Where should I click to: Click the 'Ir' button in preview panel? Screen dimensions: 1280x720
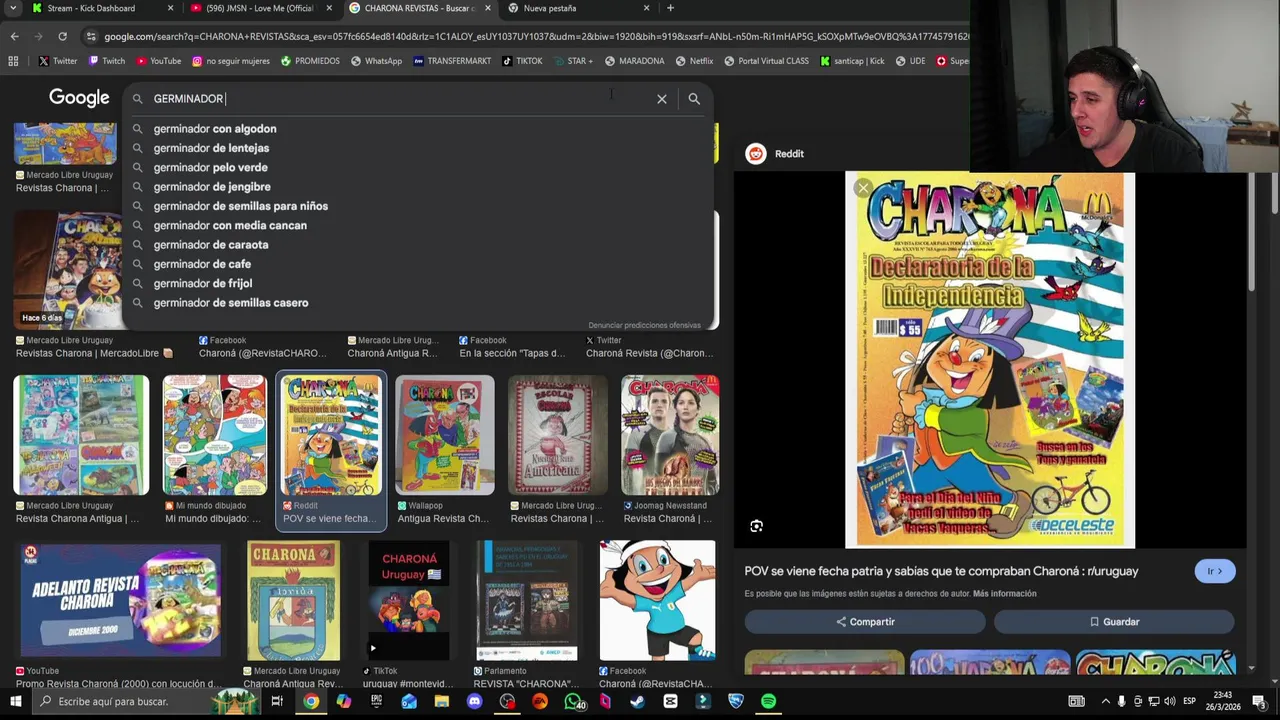(x=1215, y=571)
